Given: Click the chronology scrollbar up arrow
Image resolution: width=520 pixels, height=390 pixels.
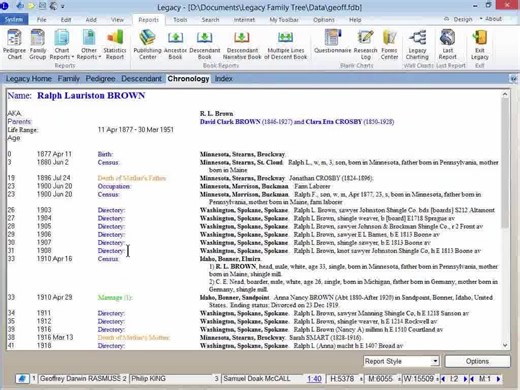Looking at the screenshot, I should tap(505, 94).
